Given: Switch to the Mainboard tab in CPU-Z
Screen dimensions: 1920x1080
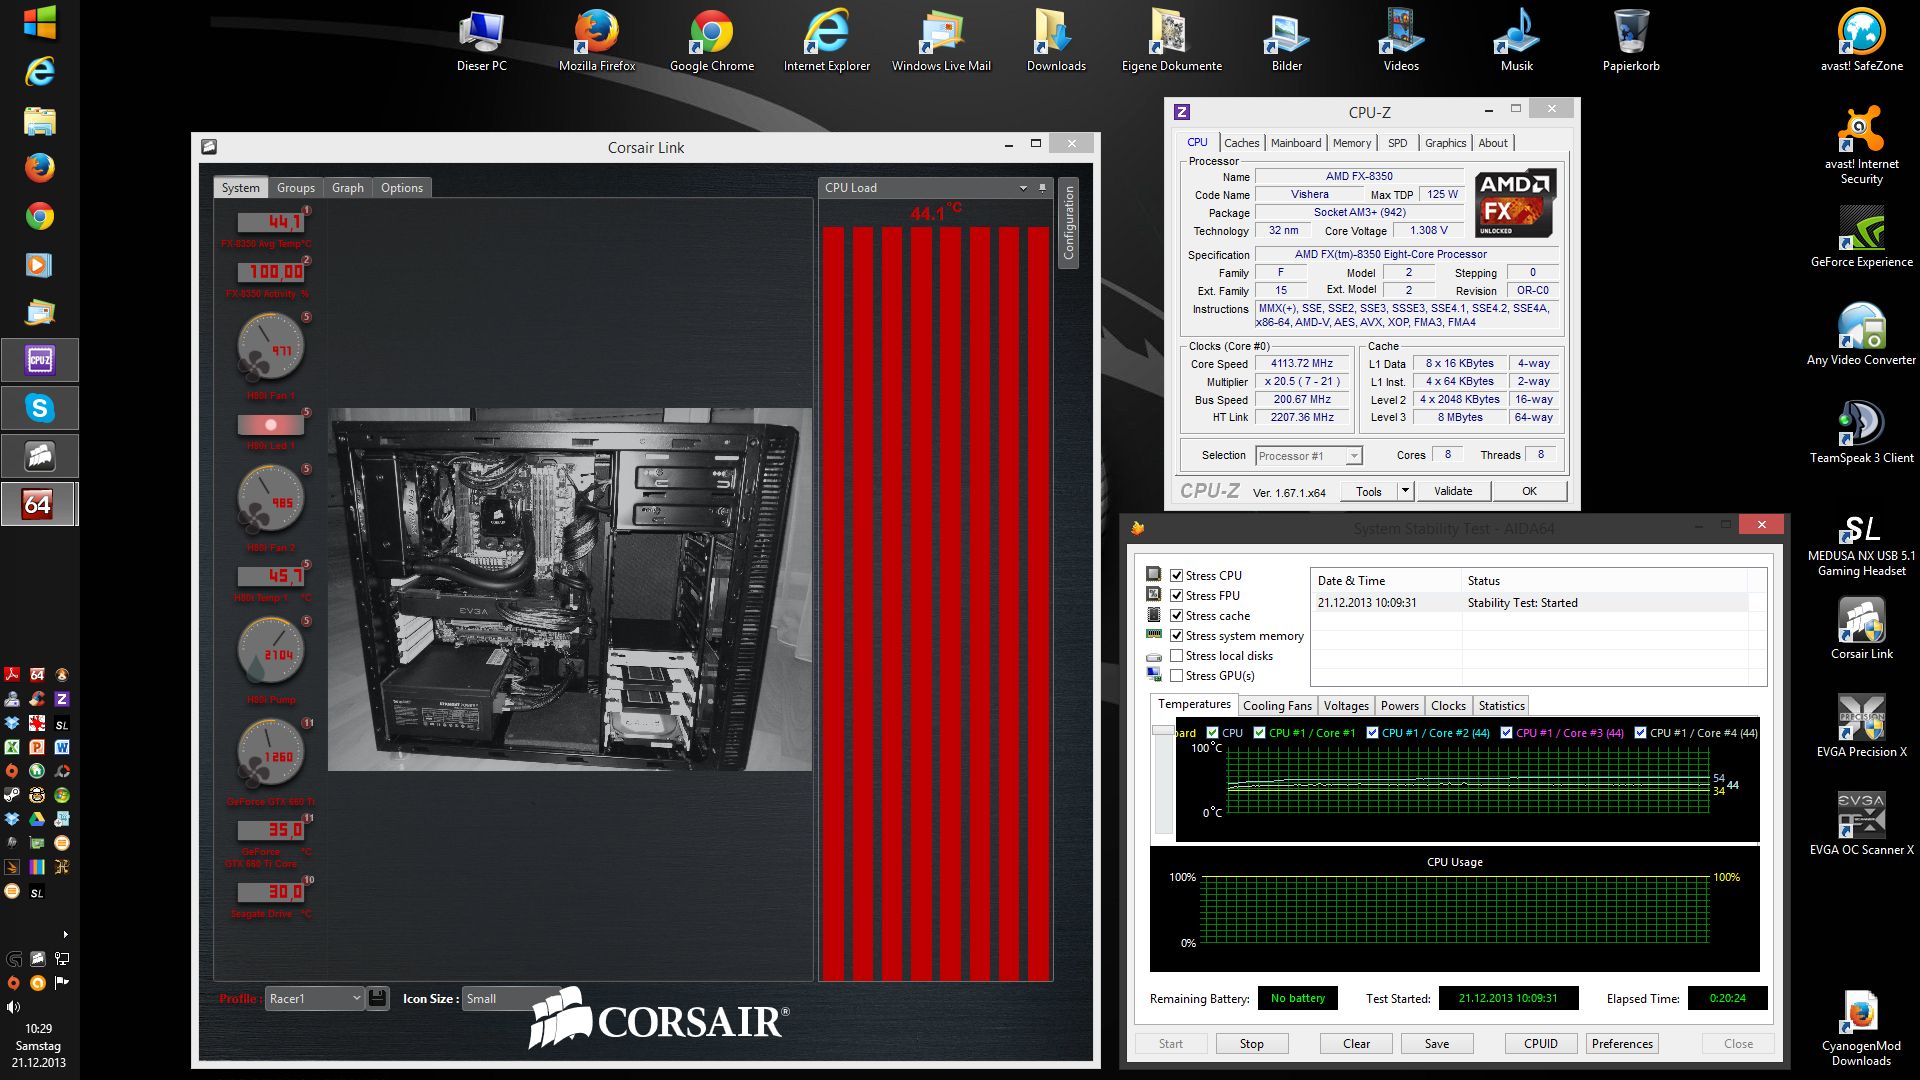Looking at the screenshot, I should coord(1295,143).
